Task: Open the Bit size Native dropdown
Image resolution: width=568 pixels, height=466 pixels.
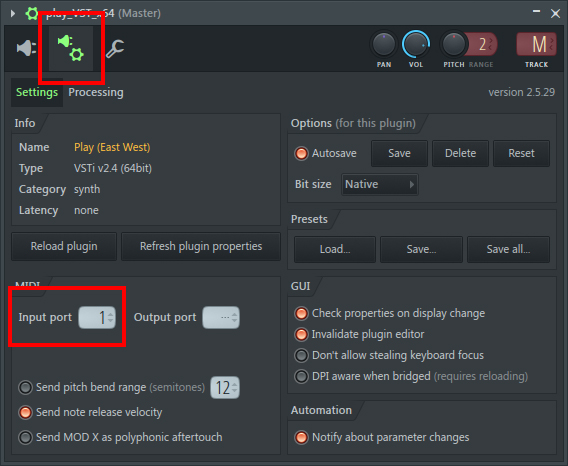Action: (x=379, y=184)
